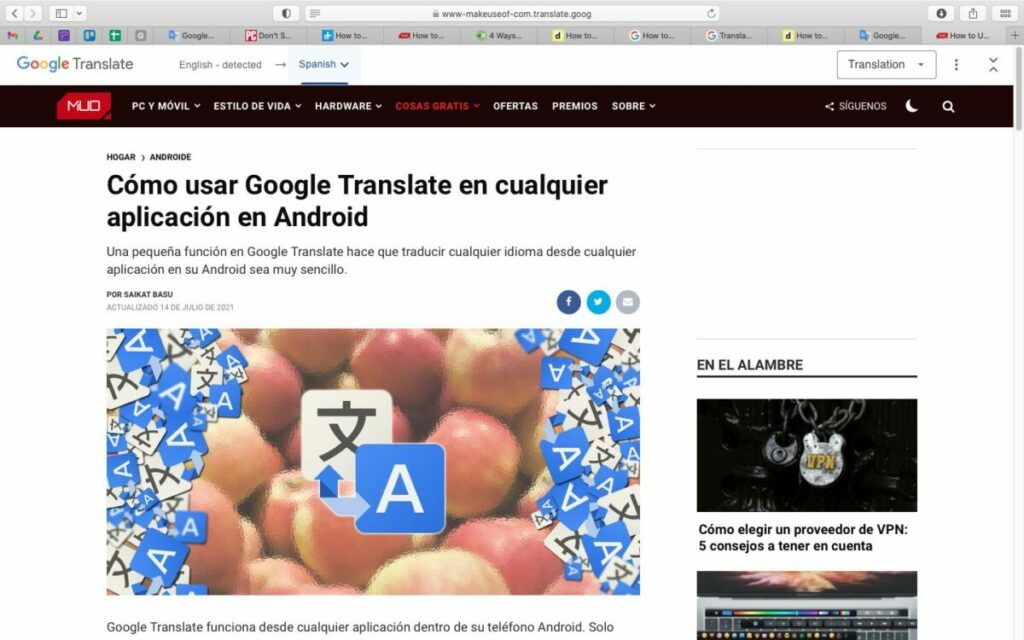This screenshot has width=1024, height=640.
Task: Open the site search magnifier icon
Action: click(948, 106)
